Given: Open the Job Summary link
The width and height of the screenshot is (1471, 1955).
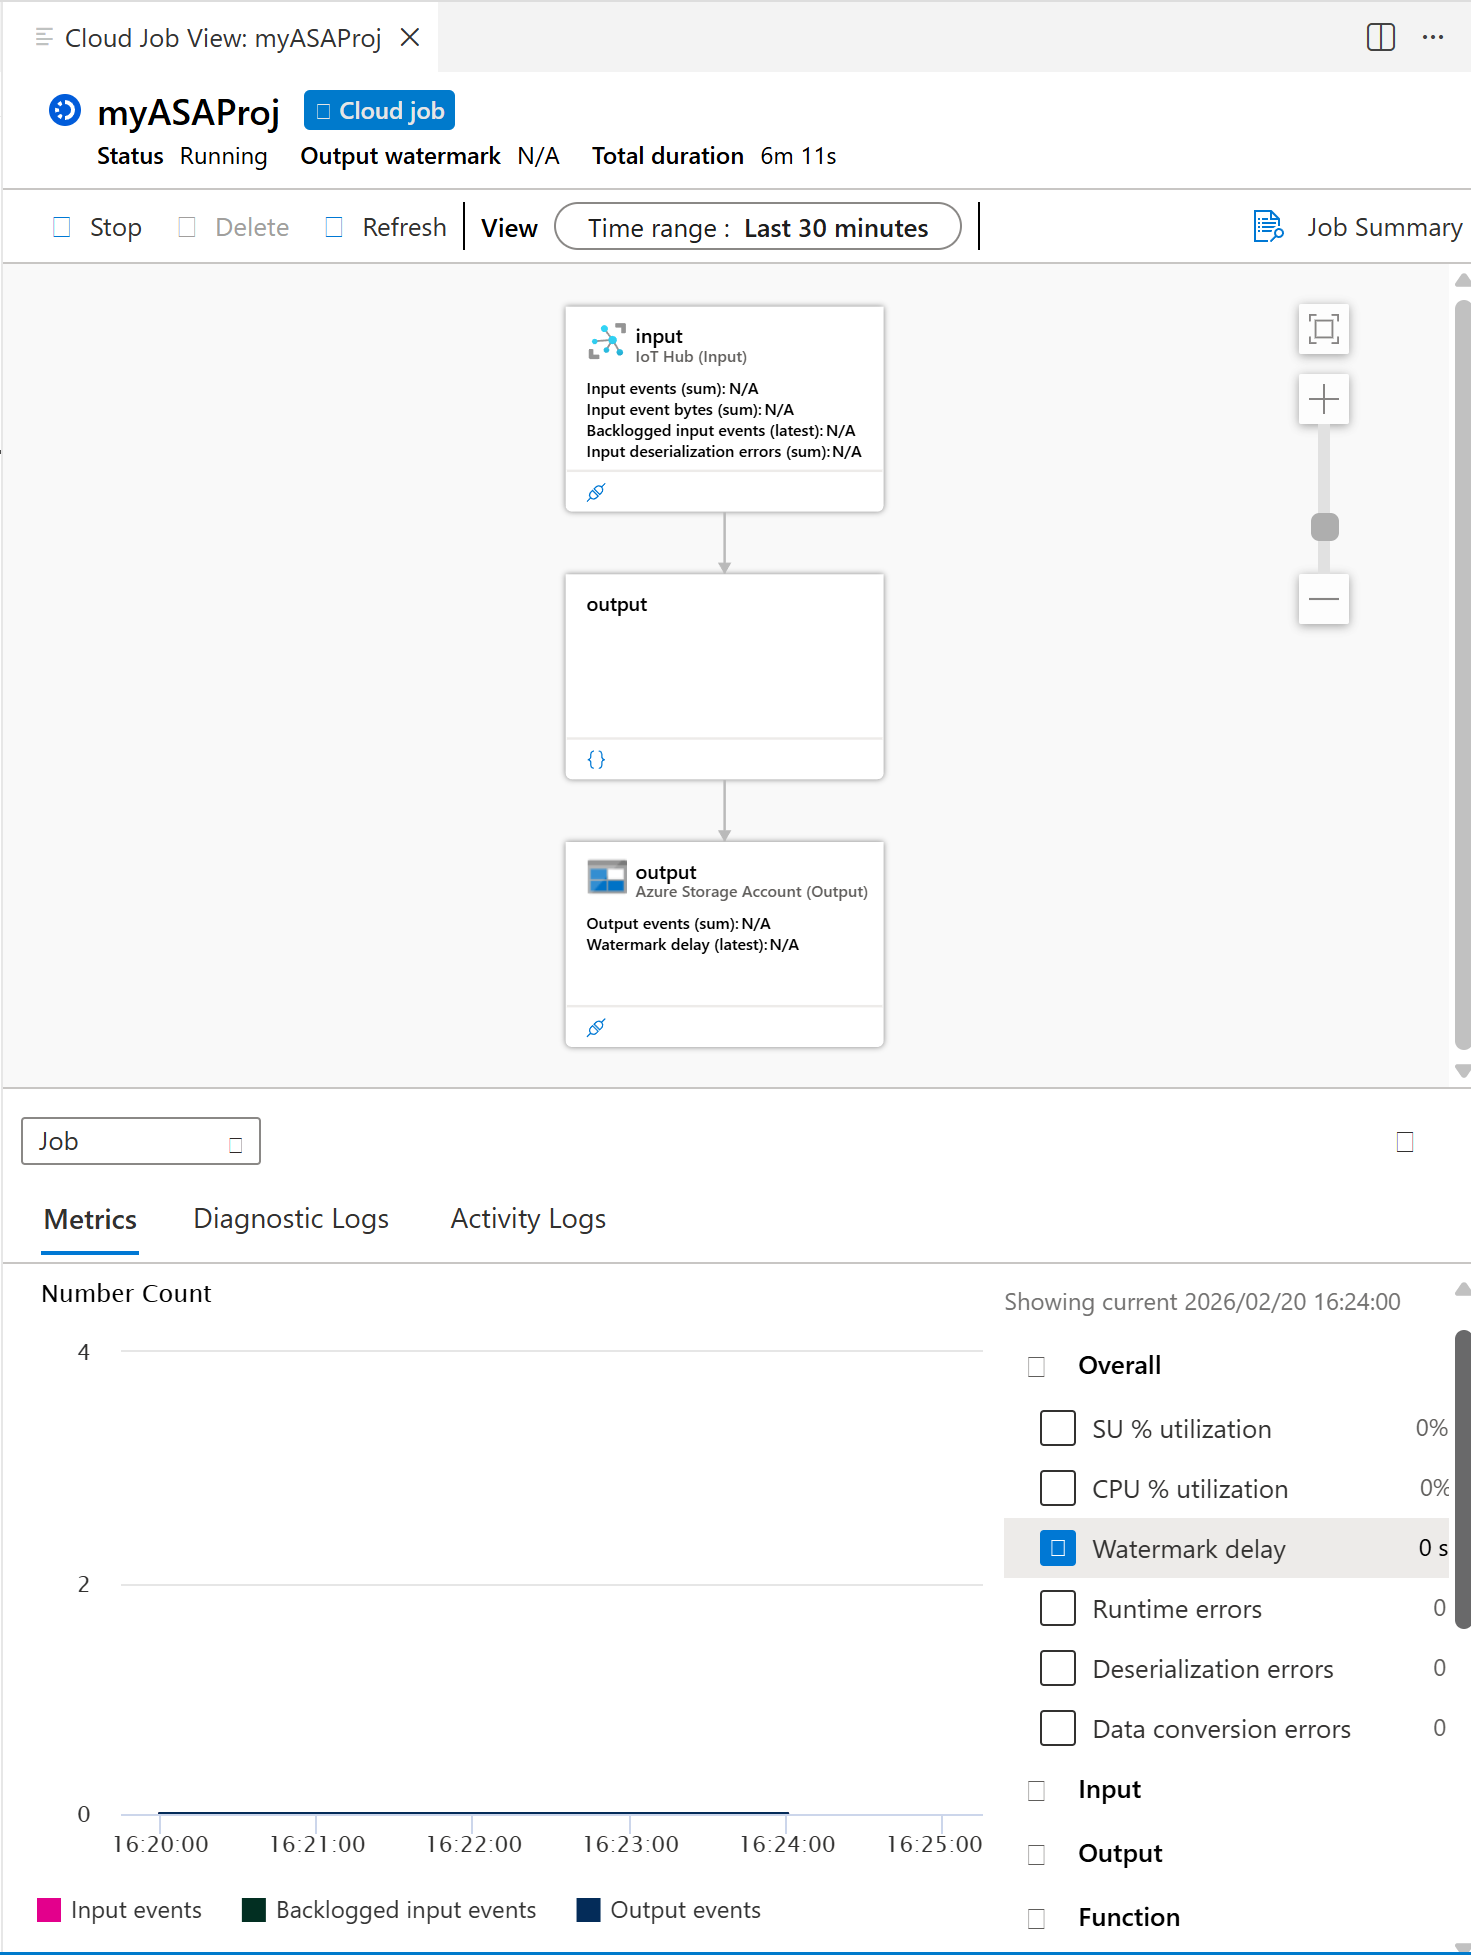Looking at the screenshot, I should click(x=1384, y=227).
